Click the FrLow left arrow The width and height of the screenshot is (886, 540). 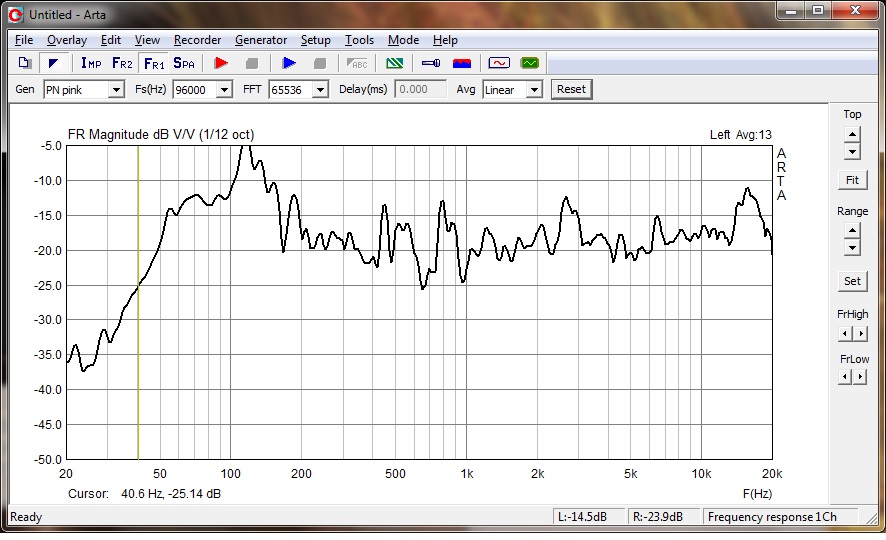coord(845,377)
